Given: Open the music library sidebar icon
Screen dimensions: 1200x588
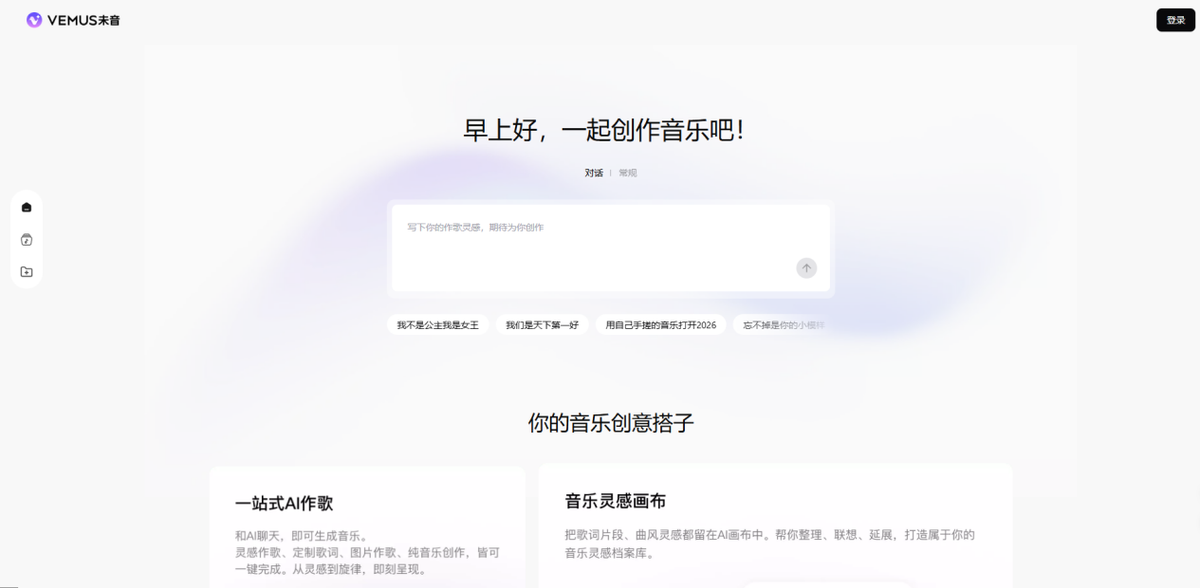Looking at the screenshot, I should [x=26, y=240].
